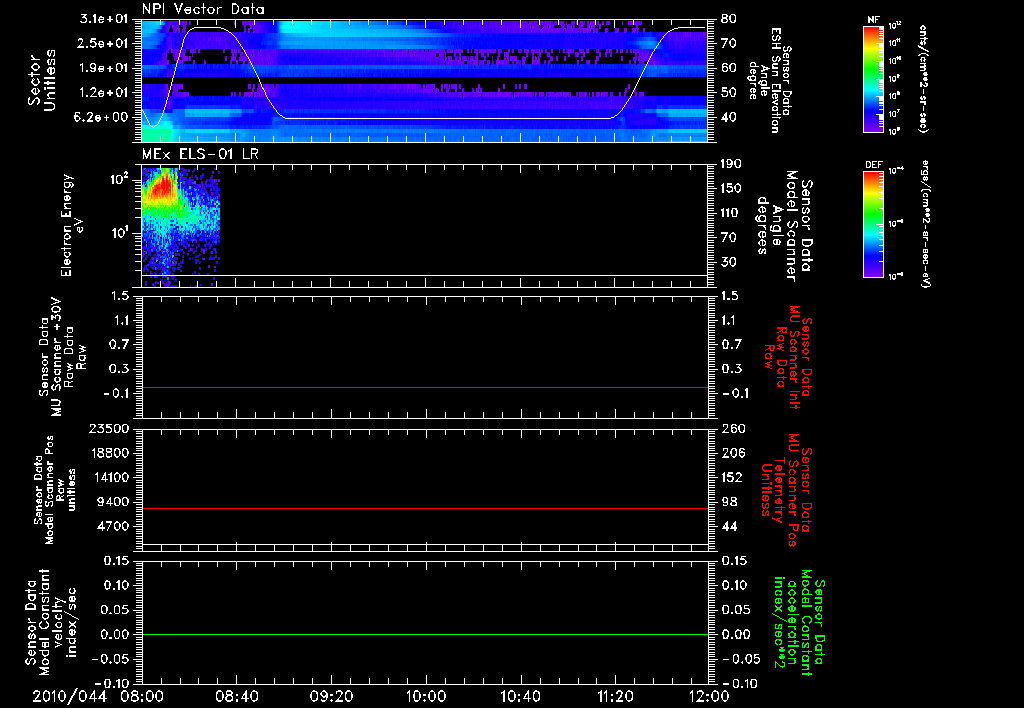The height and width of the screenshot is (708, 1024).
Task: Click the 09:20 time axis label
Action: [331, 696]
